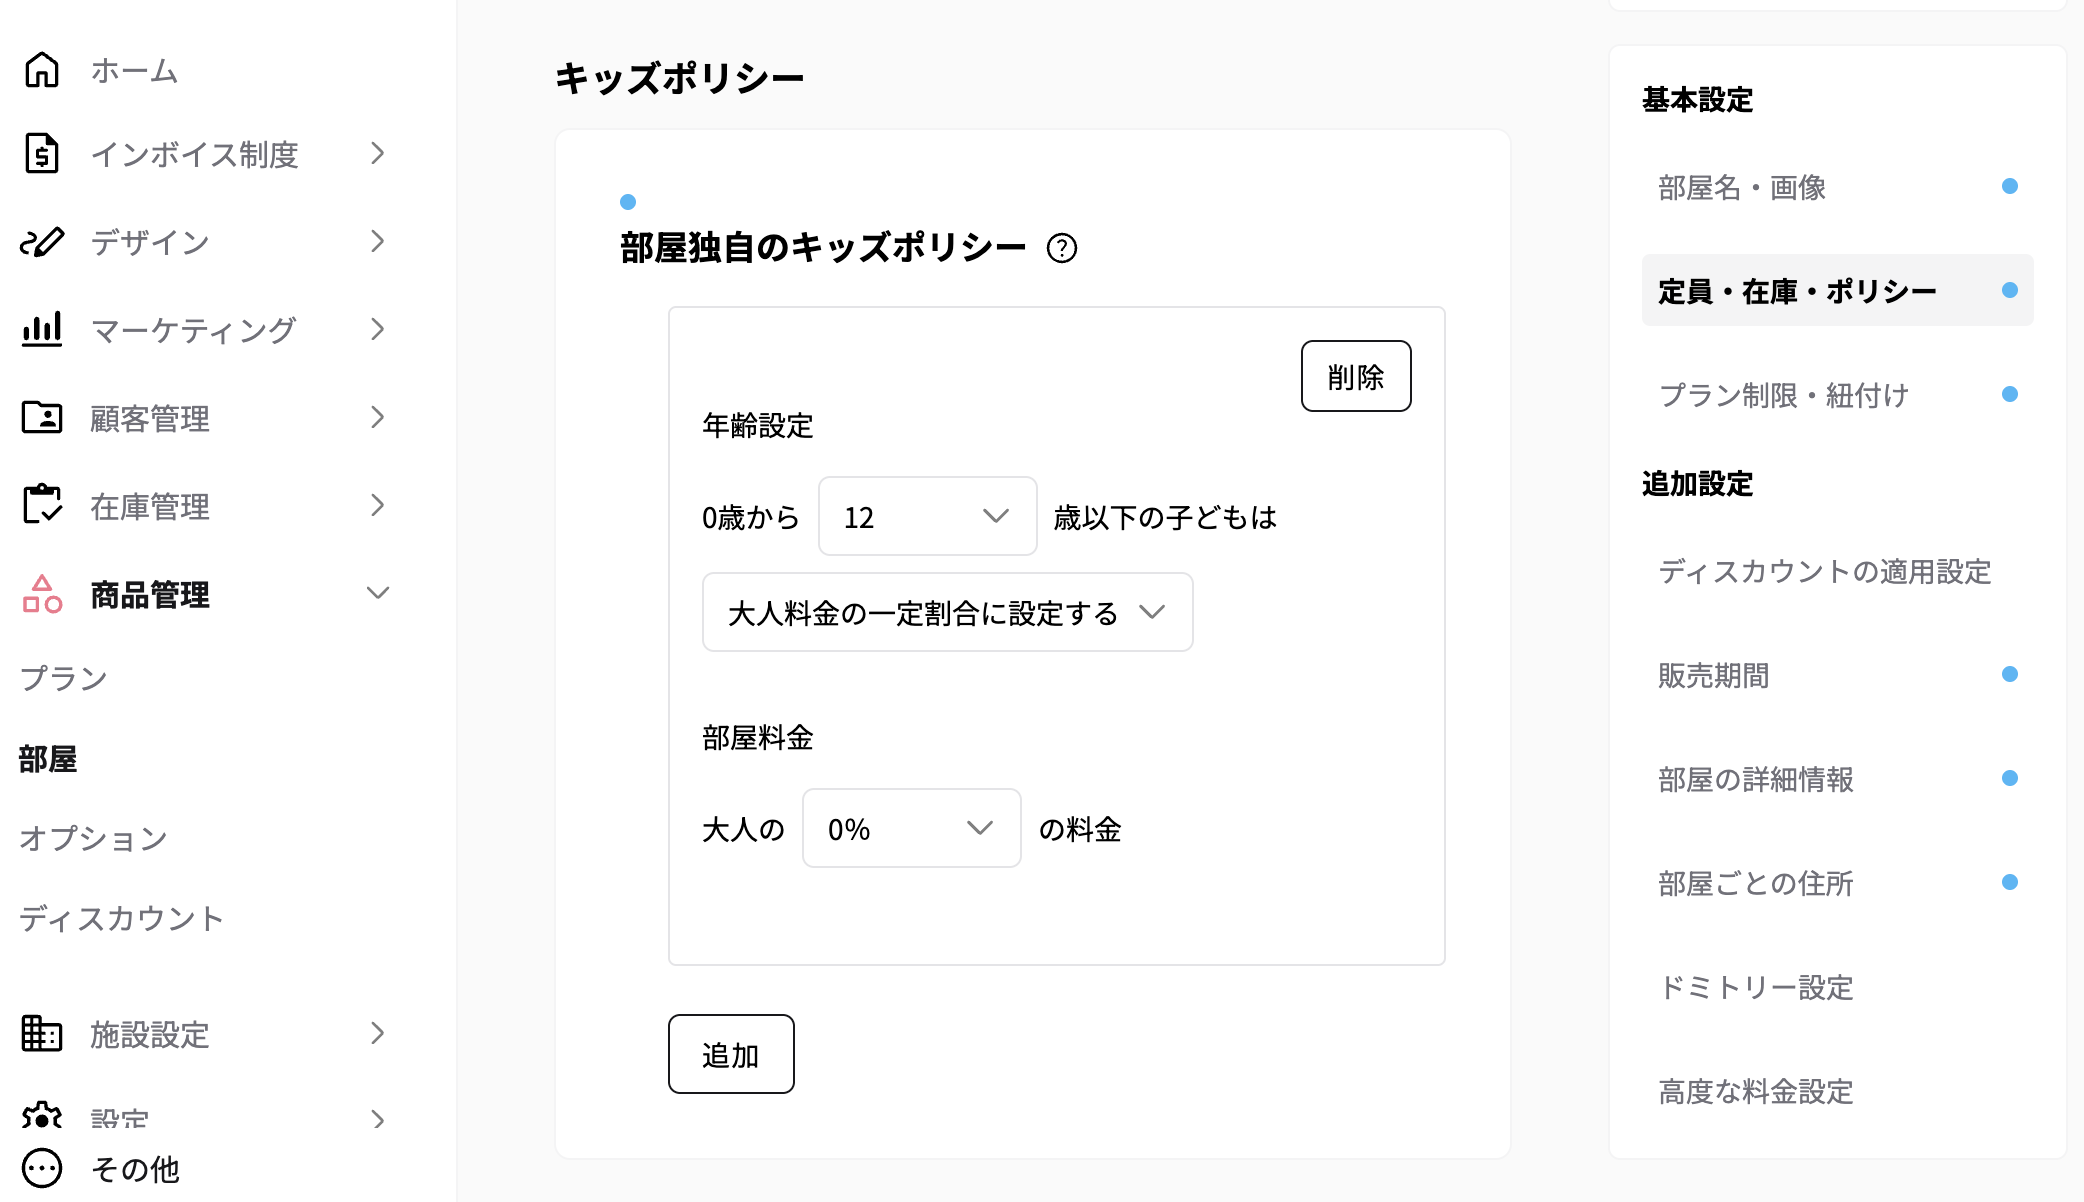Select the 施設設定 facility settings icon
The image size is (2084, 1202).
41,1035
